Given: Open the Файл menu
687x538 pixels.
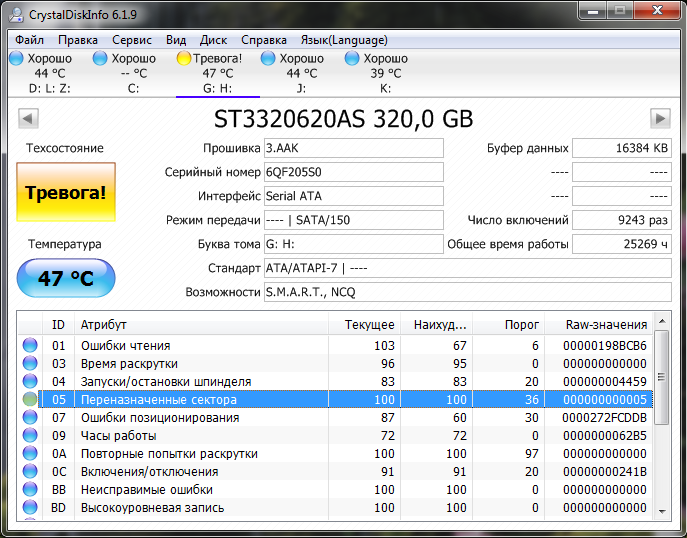Looking at the screenshot, I should (x=30, y=40).
